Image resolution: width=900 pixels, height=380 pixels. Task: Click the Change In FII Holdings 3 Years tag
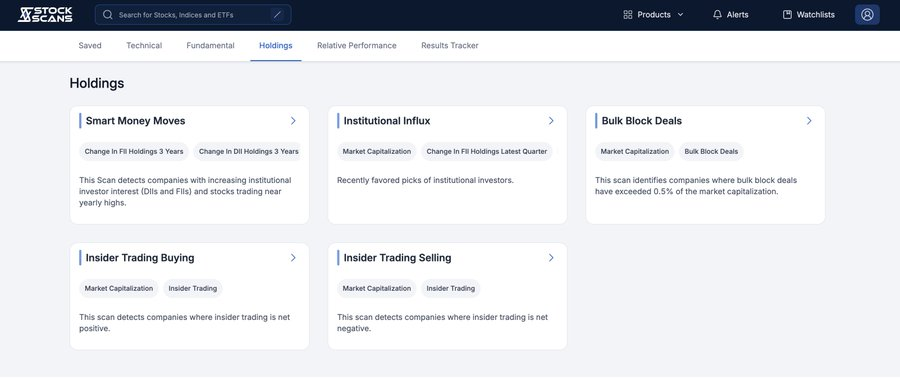pyautogui.click(x=134, y=152)
